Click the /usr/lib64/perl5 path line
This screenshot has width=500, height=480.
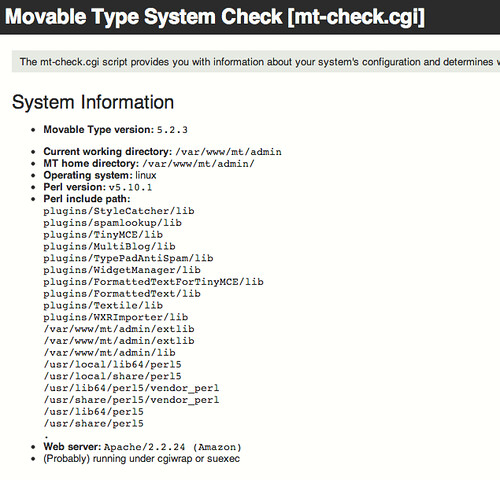[x=94, y=412]
